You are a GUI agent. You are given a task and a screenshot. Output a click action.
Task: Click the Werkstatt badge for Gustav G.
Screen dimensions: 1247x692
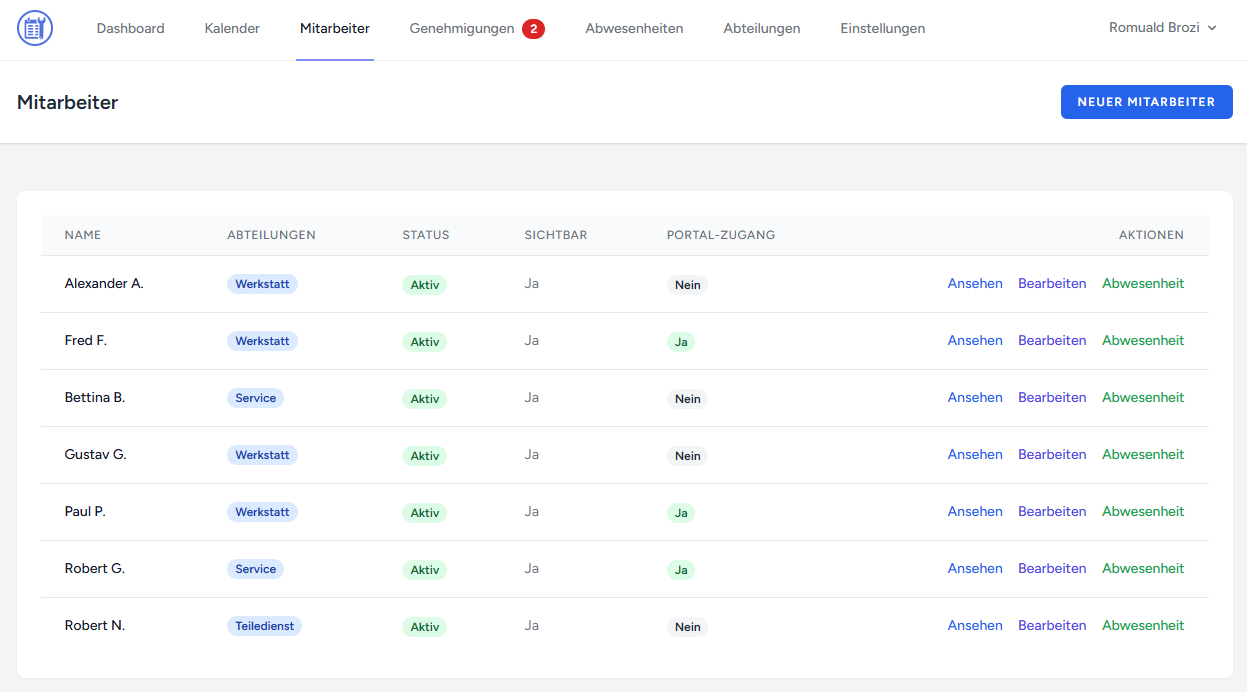pos(262,455)
